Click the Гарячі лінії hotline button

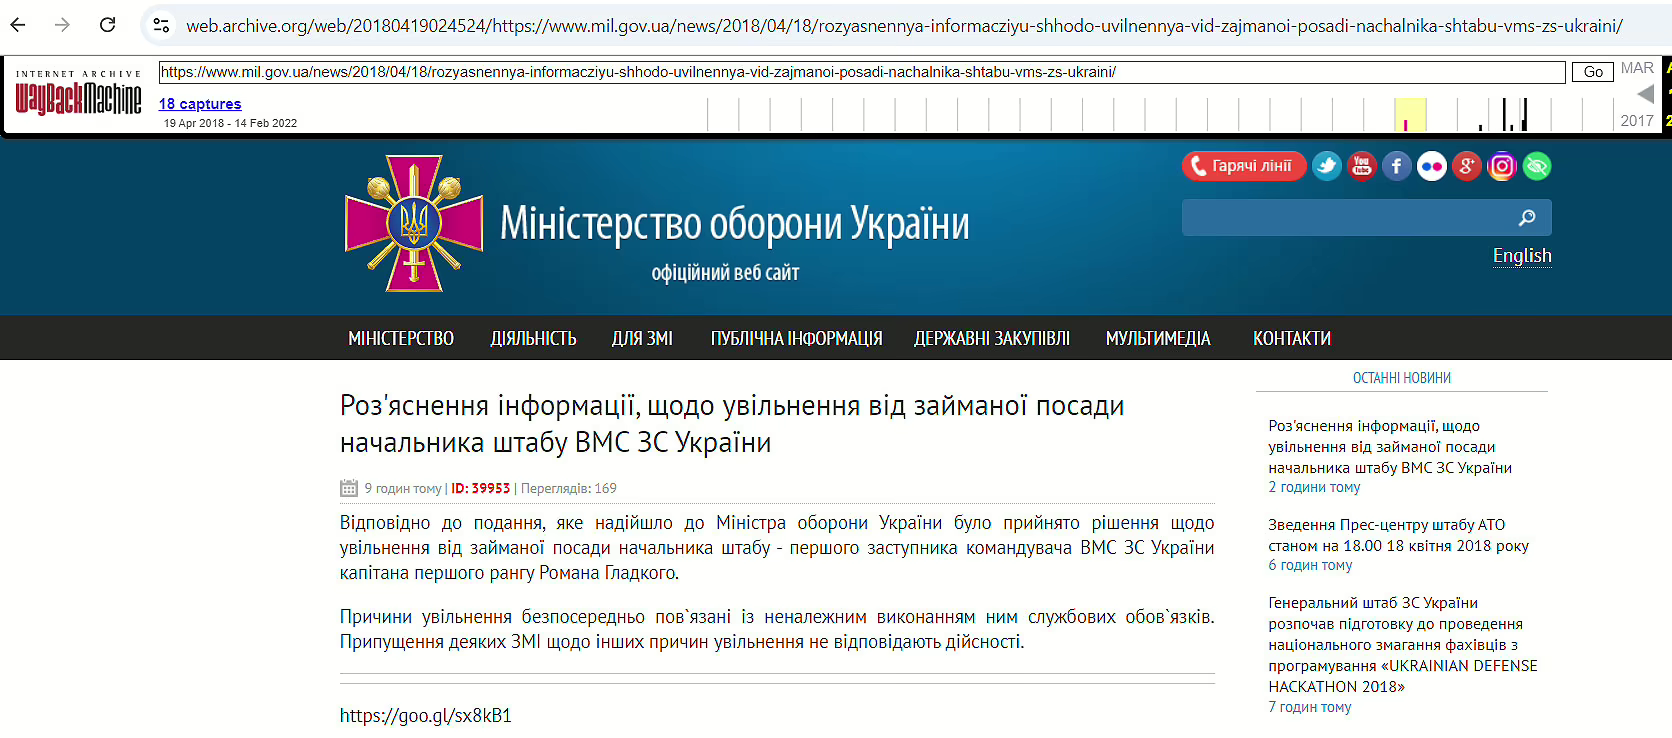1244,166
